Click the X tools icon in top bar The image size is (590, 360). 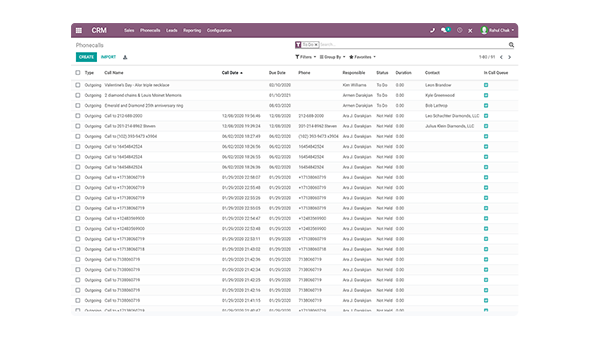click(470, 30)
